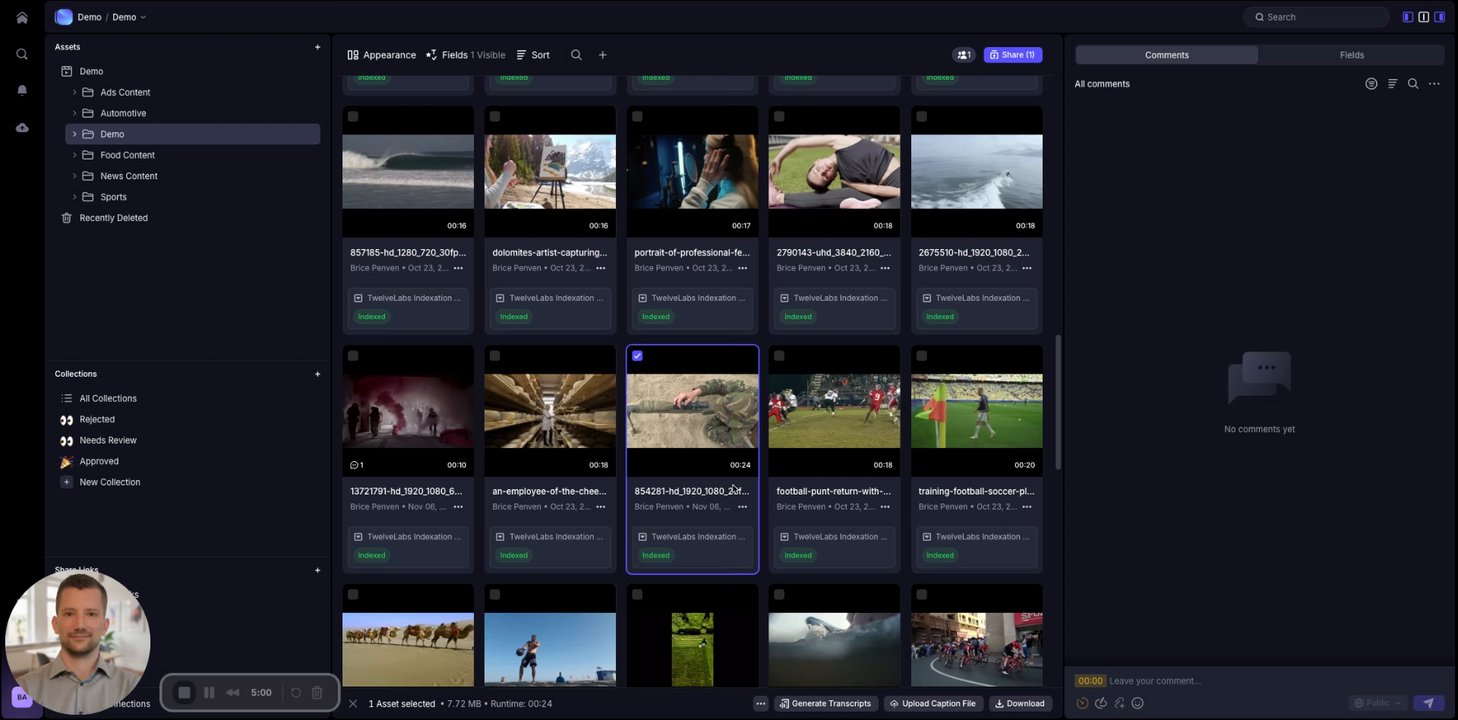Select the 857185-hd_1280_720 wave video checkbox
This screenshot has width=1458, height=720.
click(353, 117)
